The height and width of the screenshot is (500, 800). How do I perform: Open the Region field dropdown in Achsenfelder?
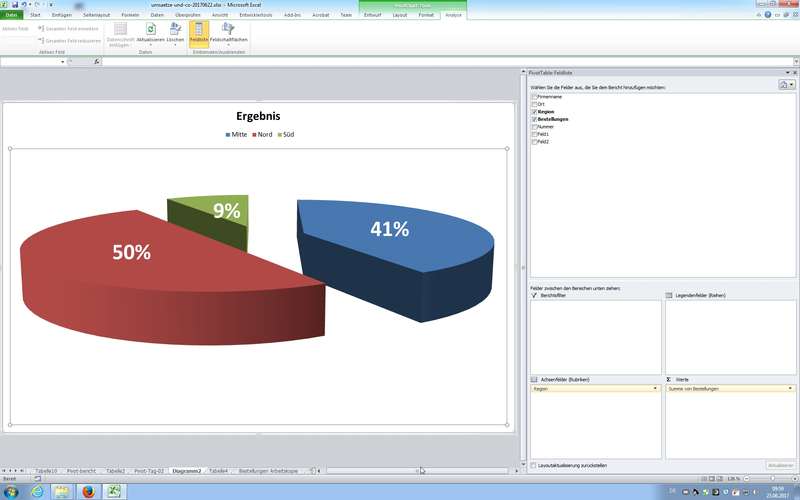[x=655, y=389]
